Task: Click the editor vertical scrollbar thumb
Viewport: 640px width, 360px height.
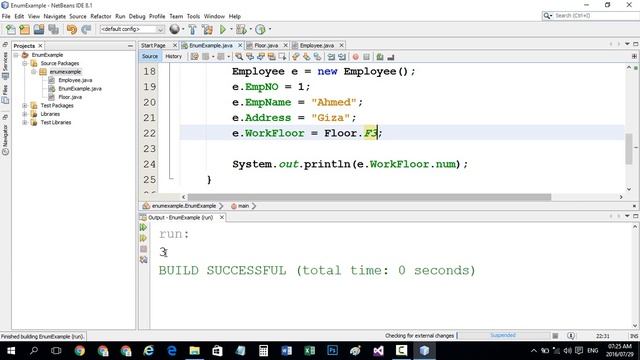Action: 629,149
